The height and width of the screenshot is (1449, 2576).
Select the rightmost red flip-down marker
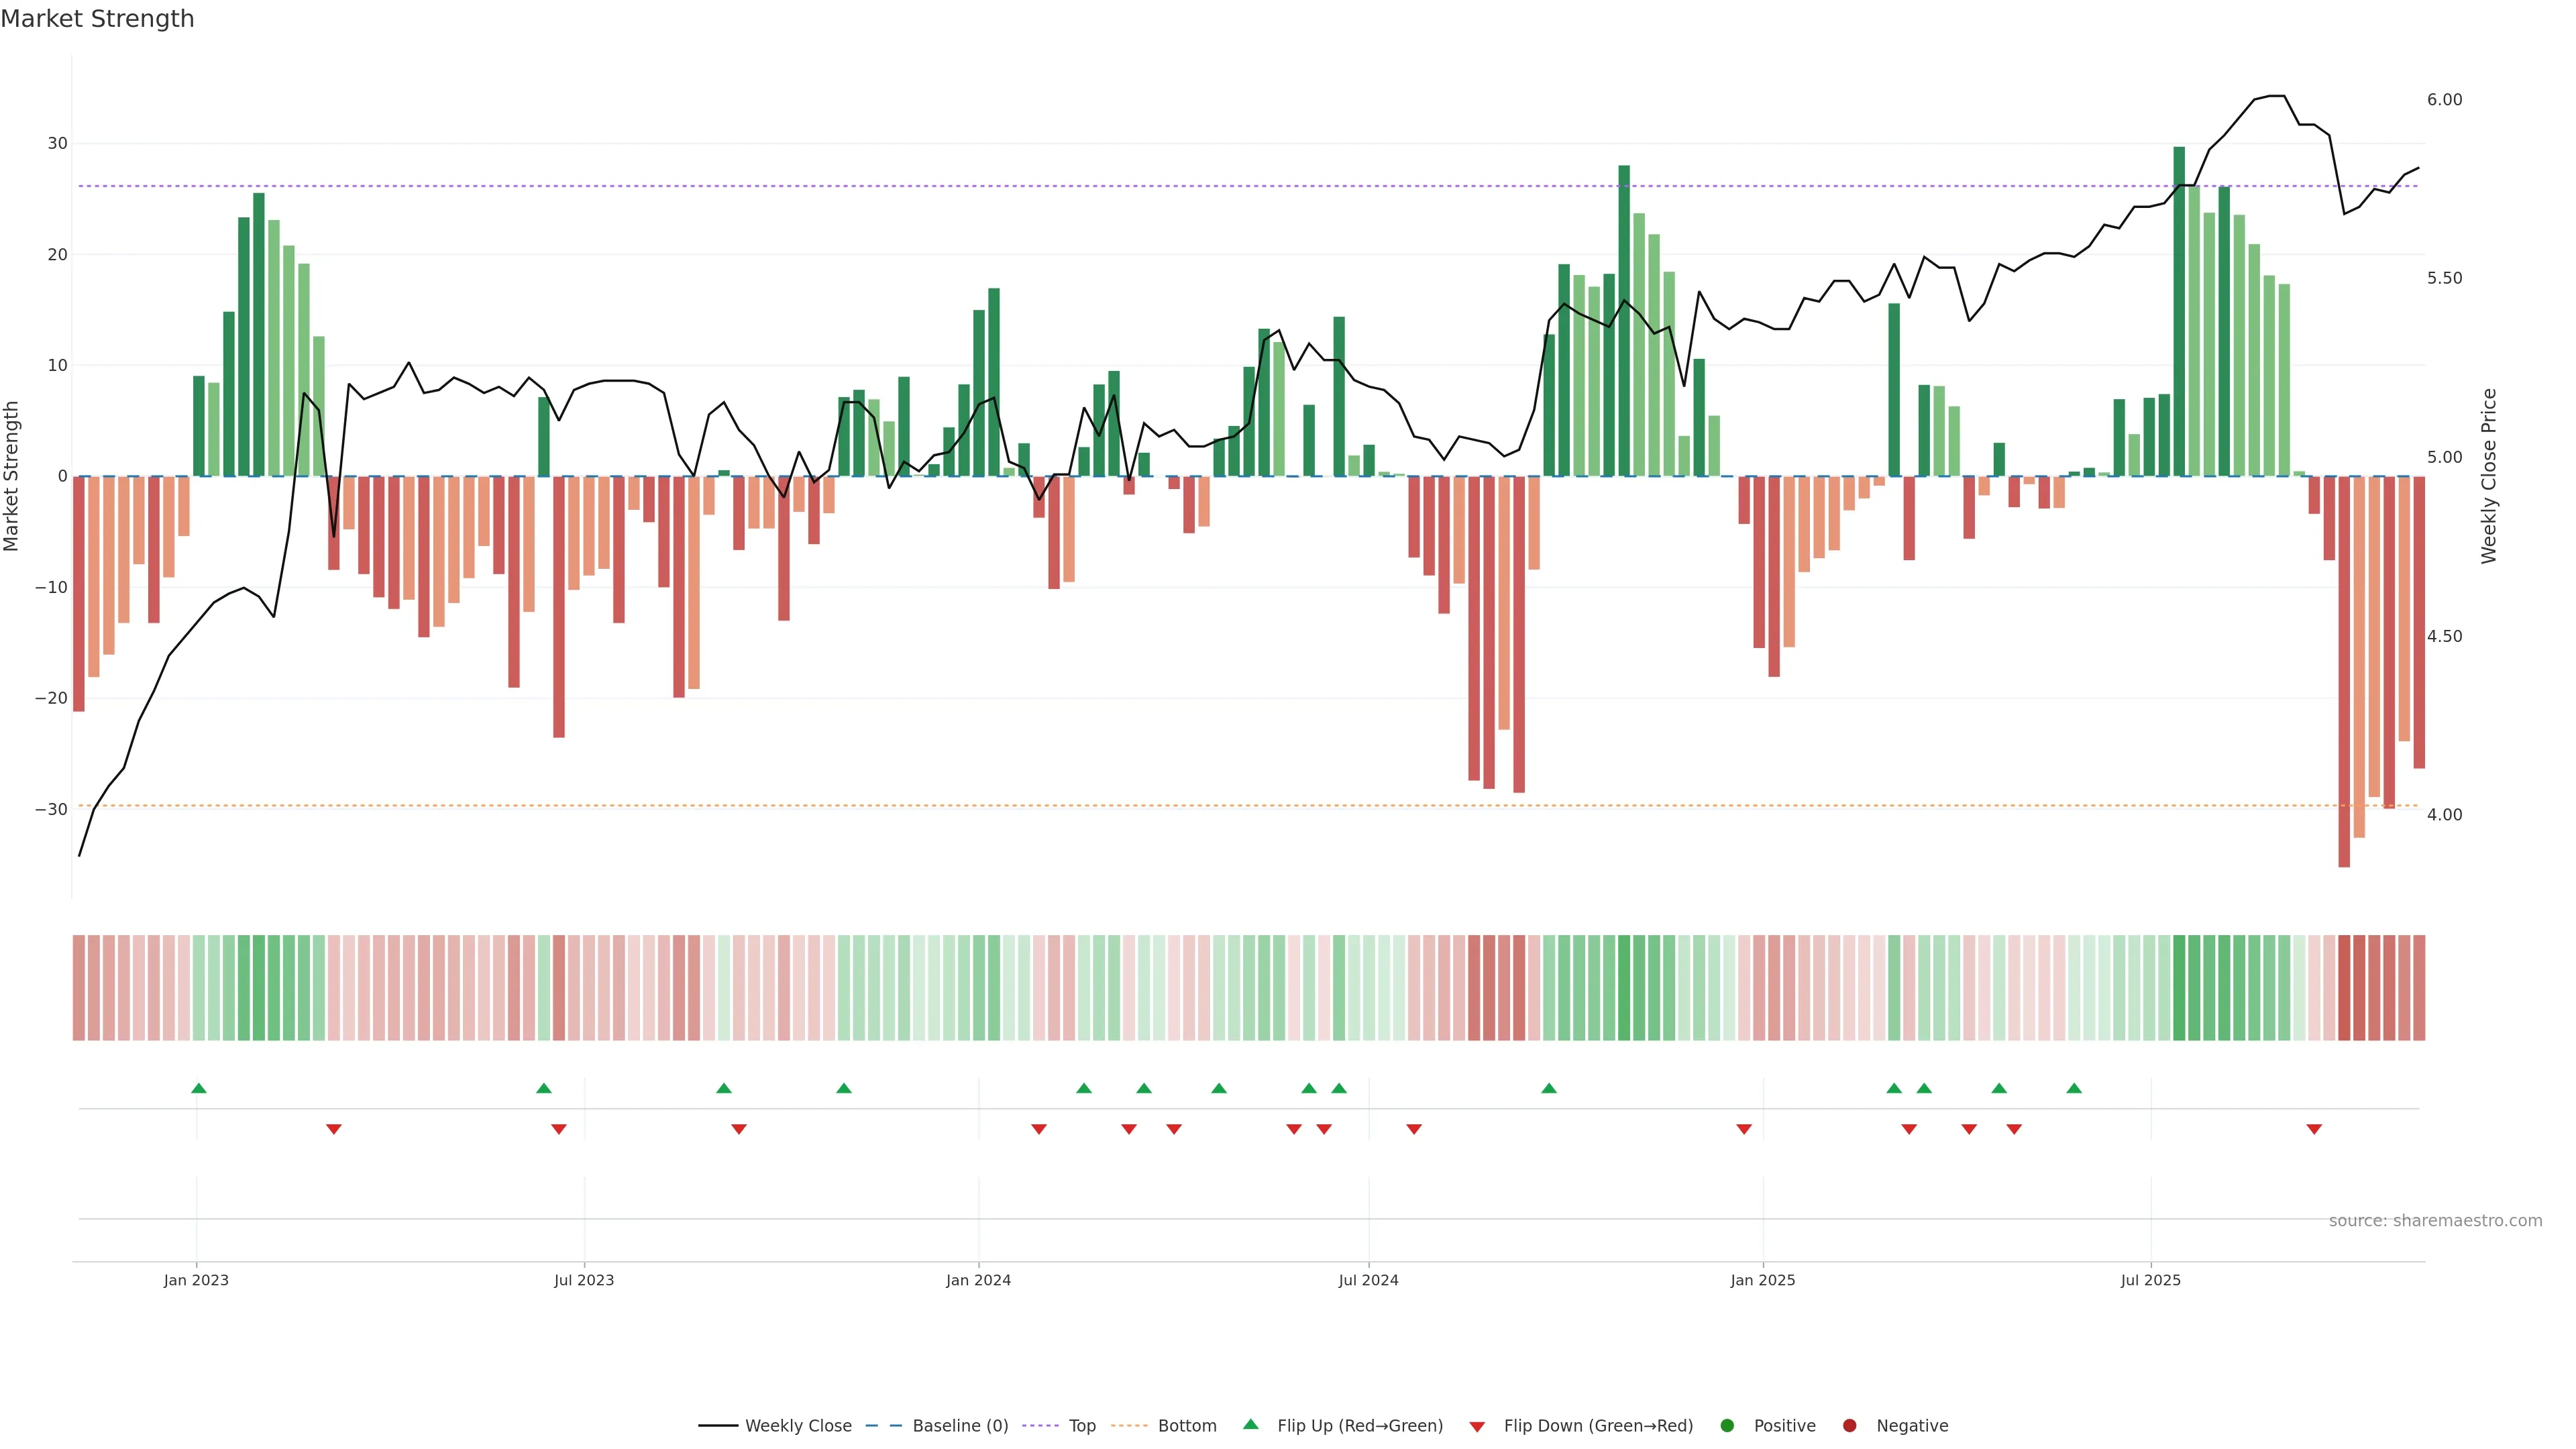pos(2314,1129)
